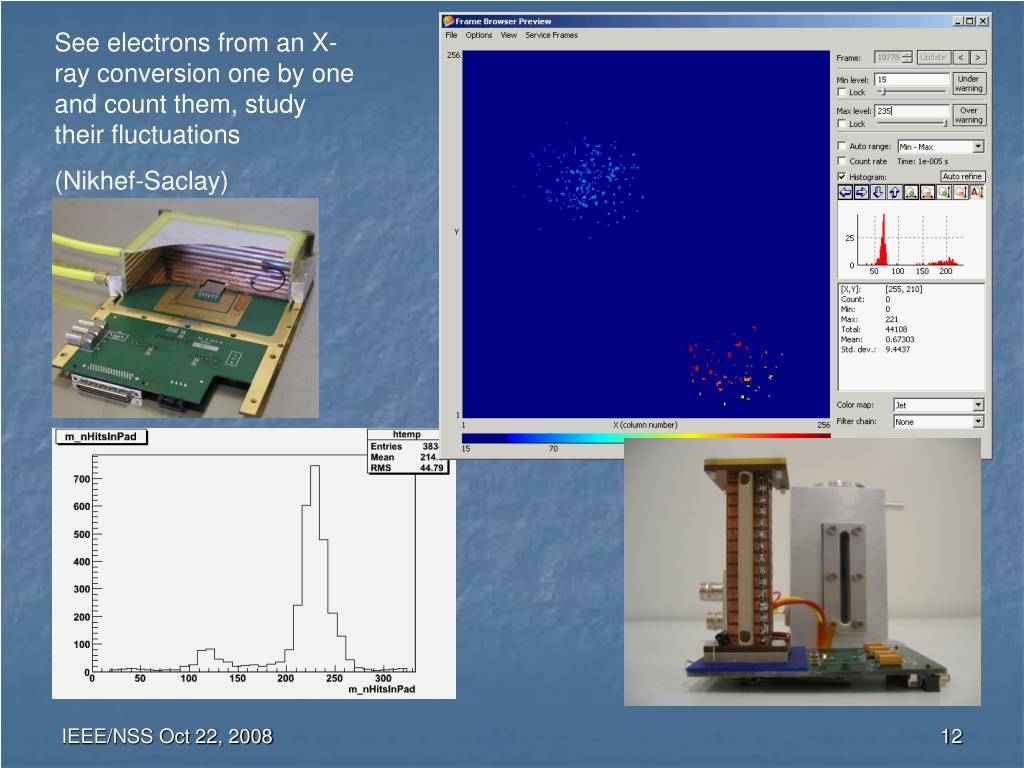
Task: Open the Auto range Min - Max dropdown
Action: pos(941,146)
